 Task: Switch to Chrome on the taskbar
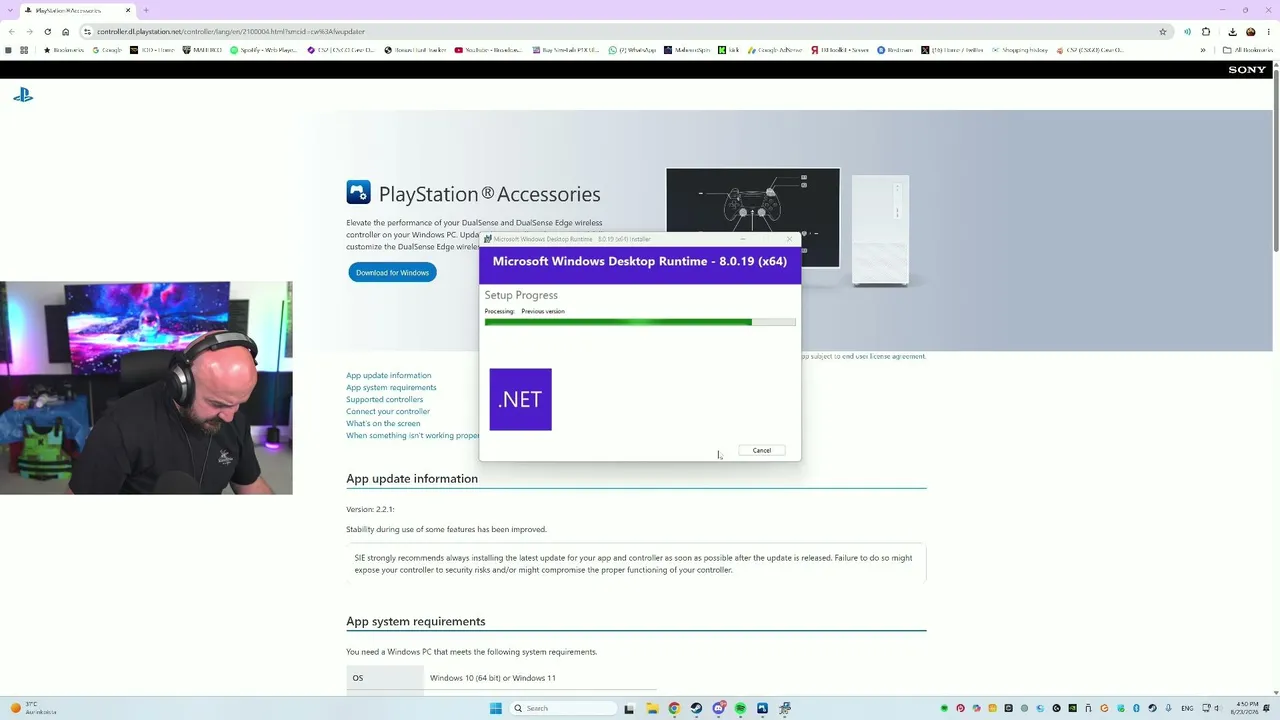[674, 708]
